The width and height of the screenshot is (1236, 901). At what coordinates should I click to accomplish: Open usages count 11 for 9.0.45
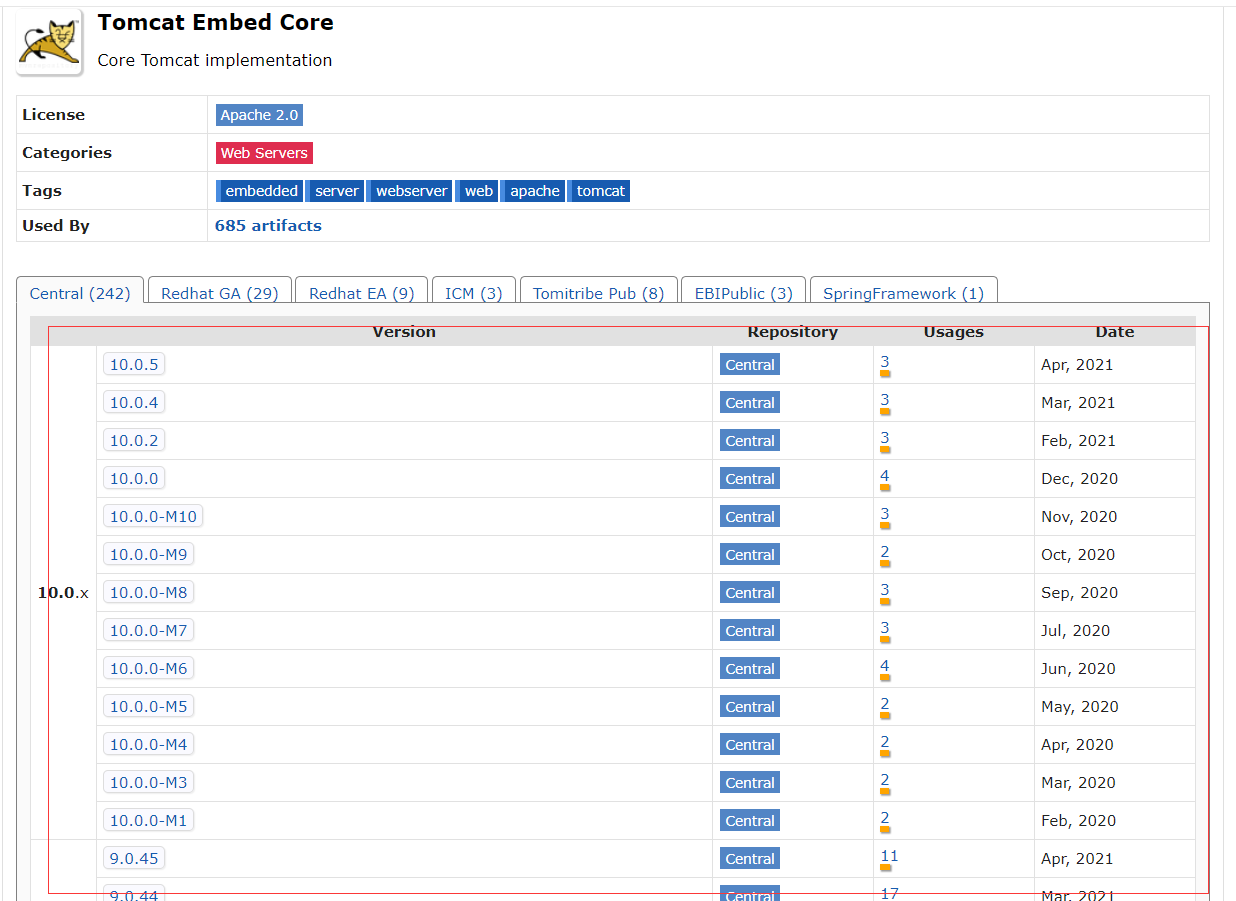pos(889,856)
